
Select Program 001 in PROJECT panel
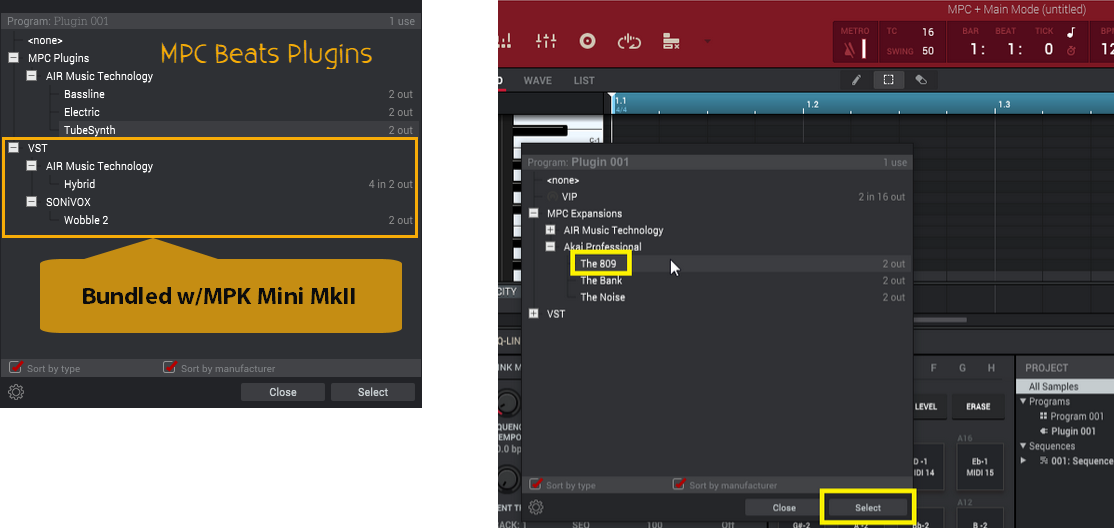pyautogui.click(x=1077, y=416)
